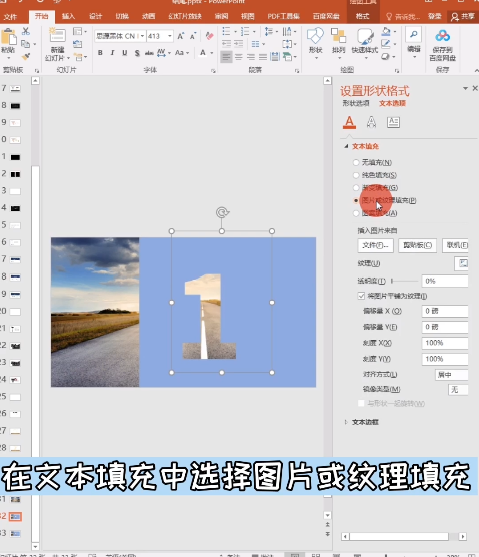Toggle Strikethrough (abc) formatting

[149, 53]
